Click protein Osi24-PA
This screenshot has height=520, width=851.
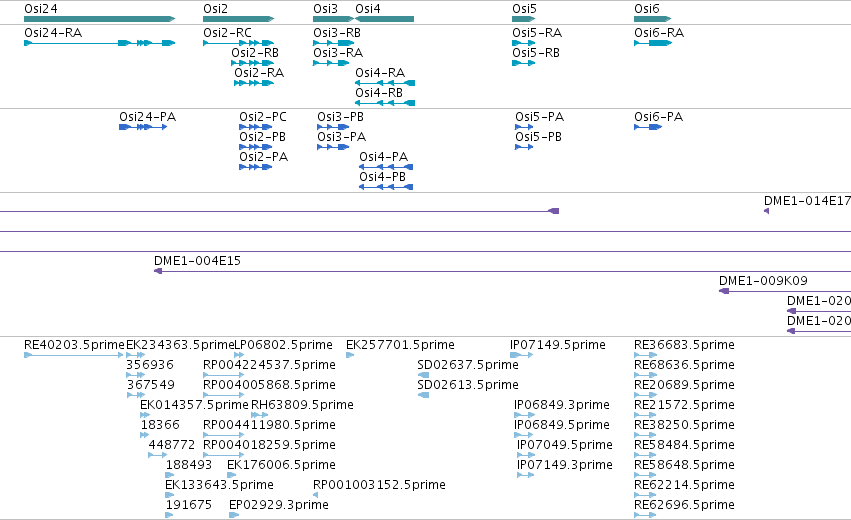[143, 127]
